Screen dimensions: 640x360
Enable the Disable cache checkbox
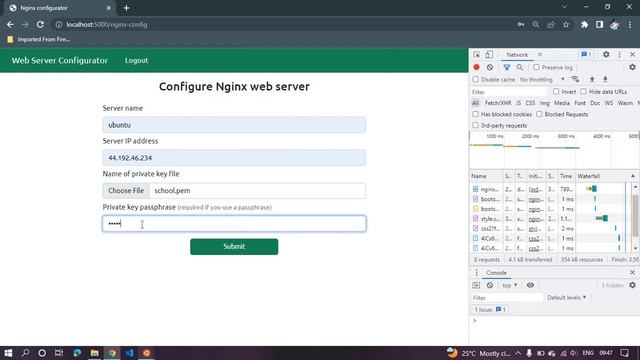click(x=476, y=80)
